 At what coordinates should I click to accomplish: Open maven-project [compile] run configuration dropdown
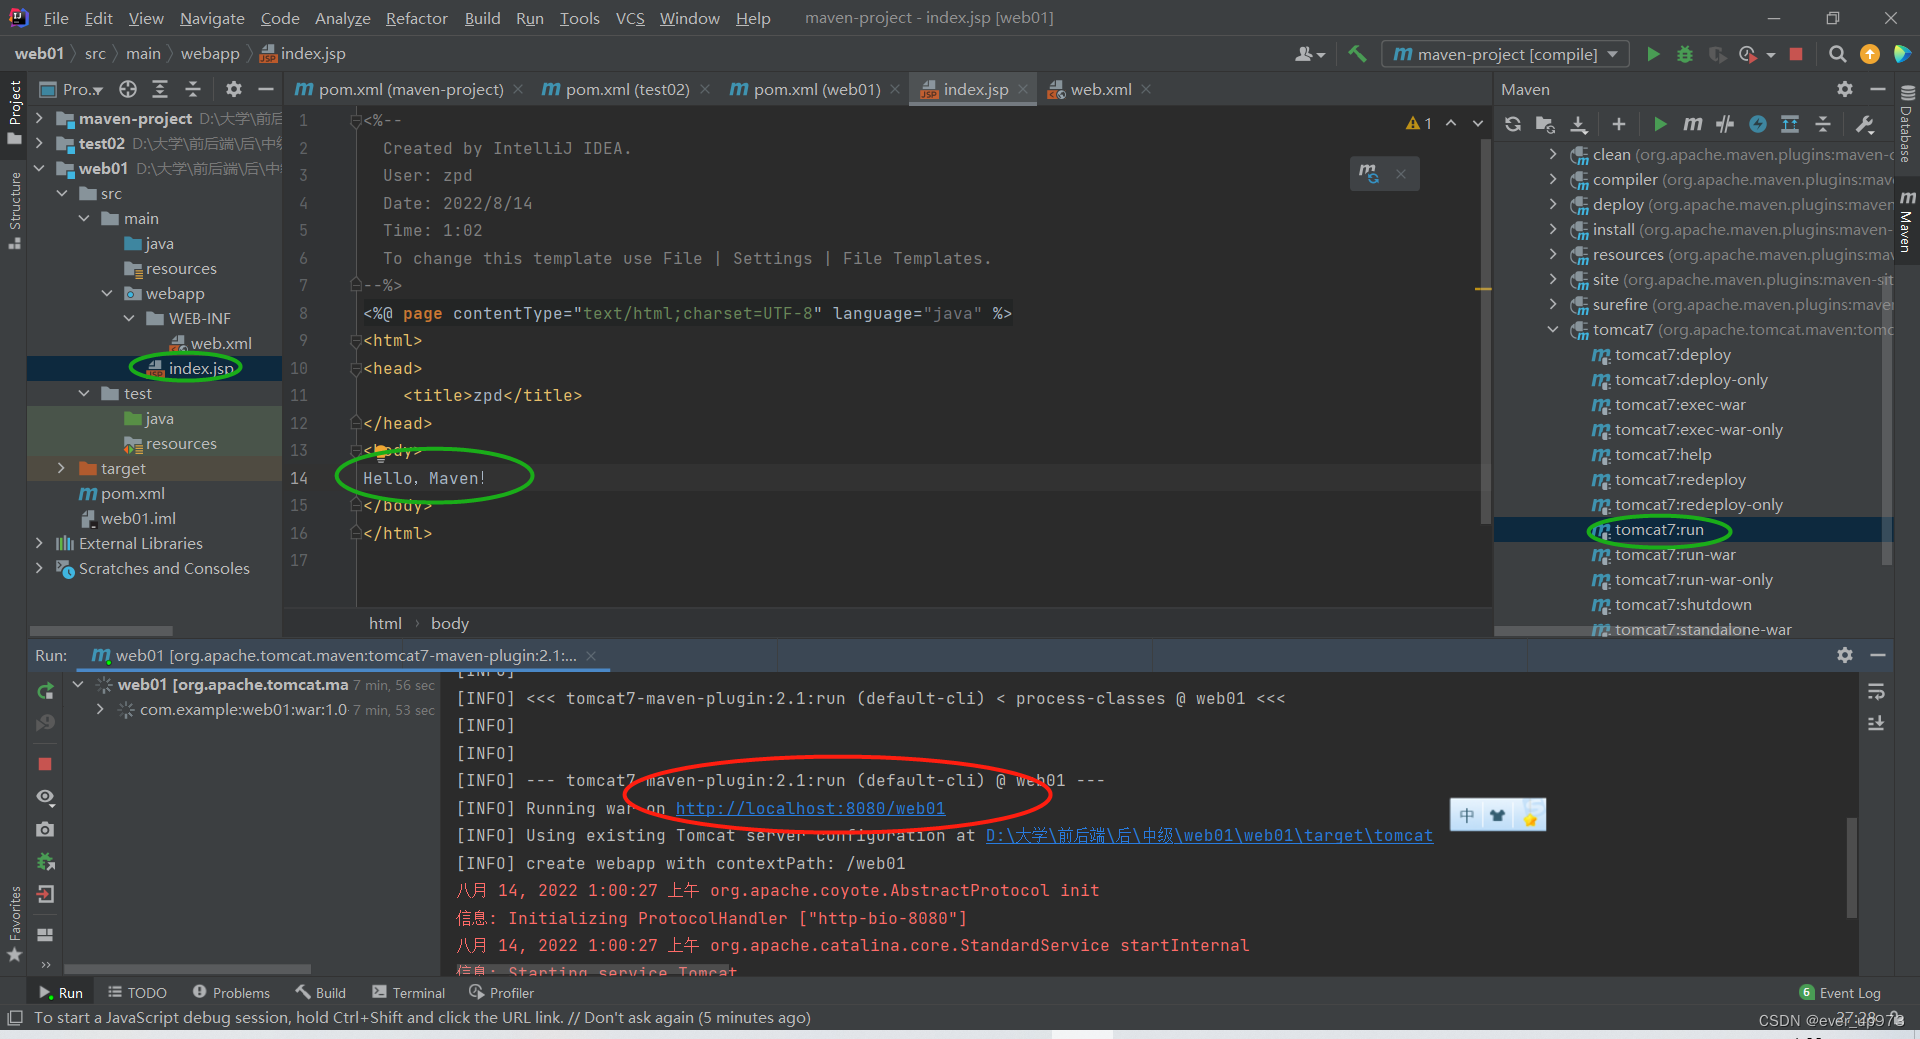(1506, 54)
